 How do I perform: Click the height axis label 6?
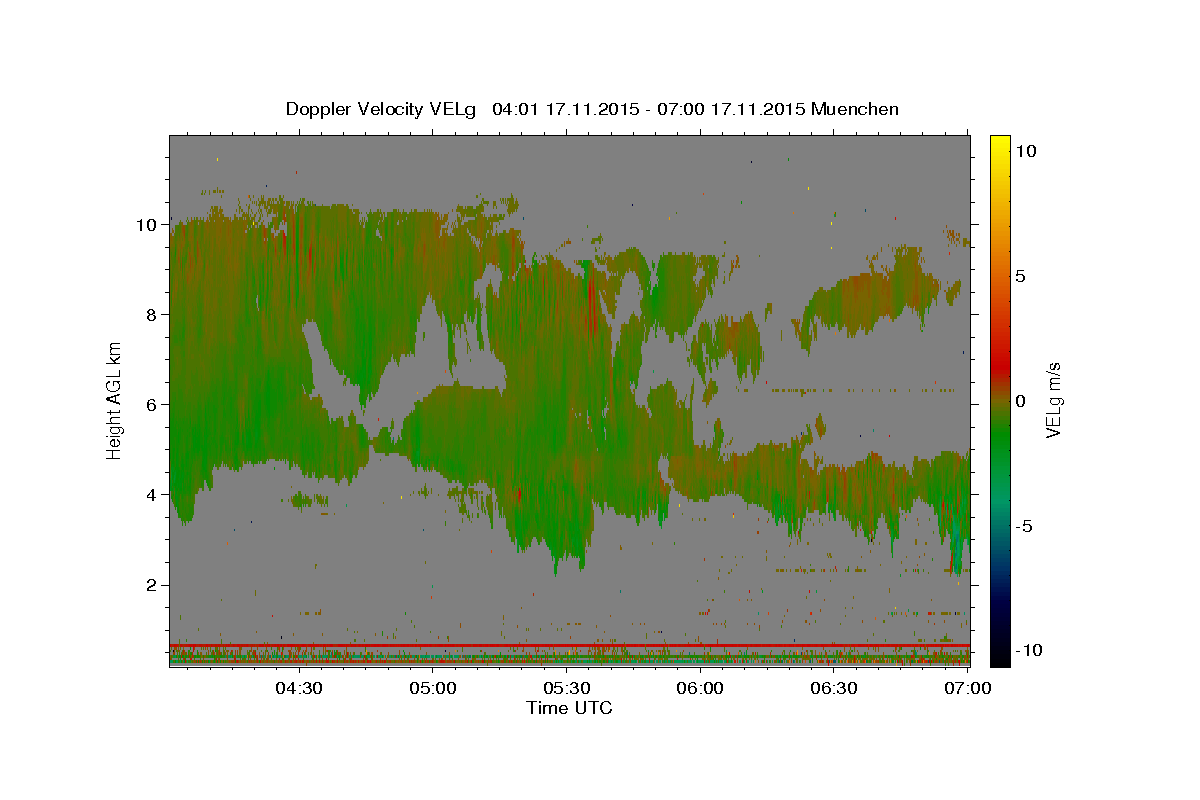(x=152, y=405)
